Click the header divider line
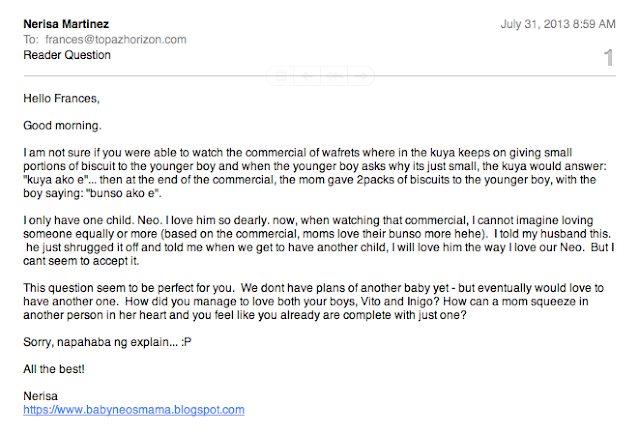Image resolution: width=640 pixels, height=433 pixels. (x=320, y=75)
